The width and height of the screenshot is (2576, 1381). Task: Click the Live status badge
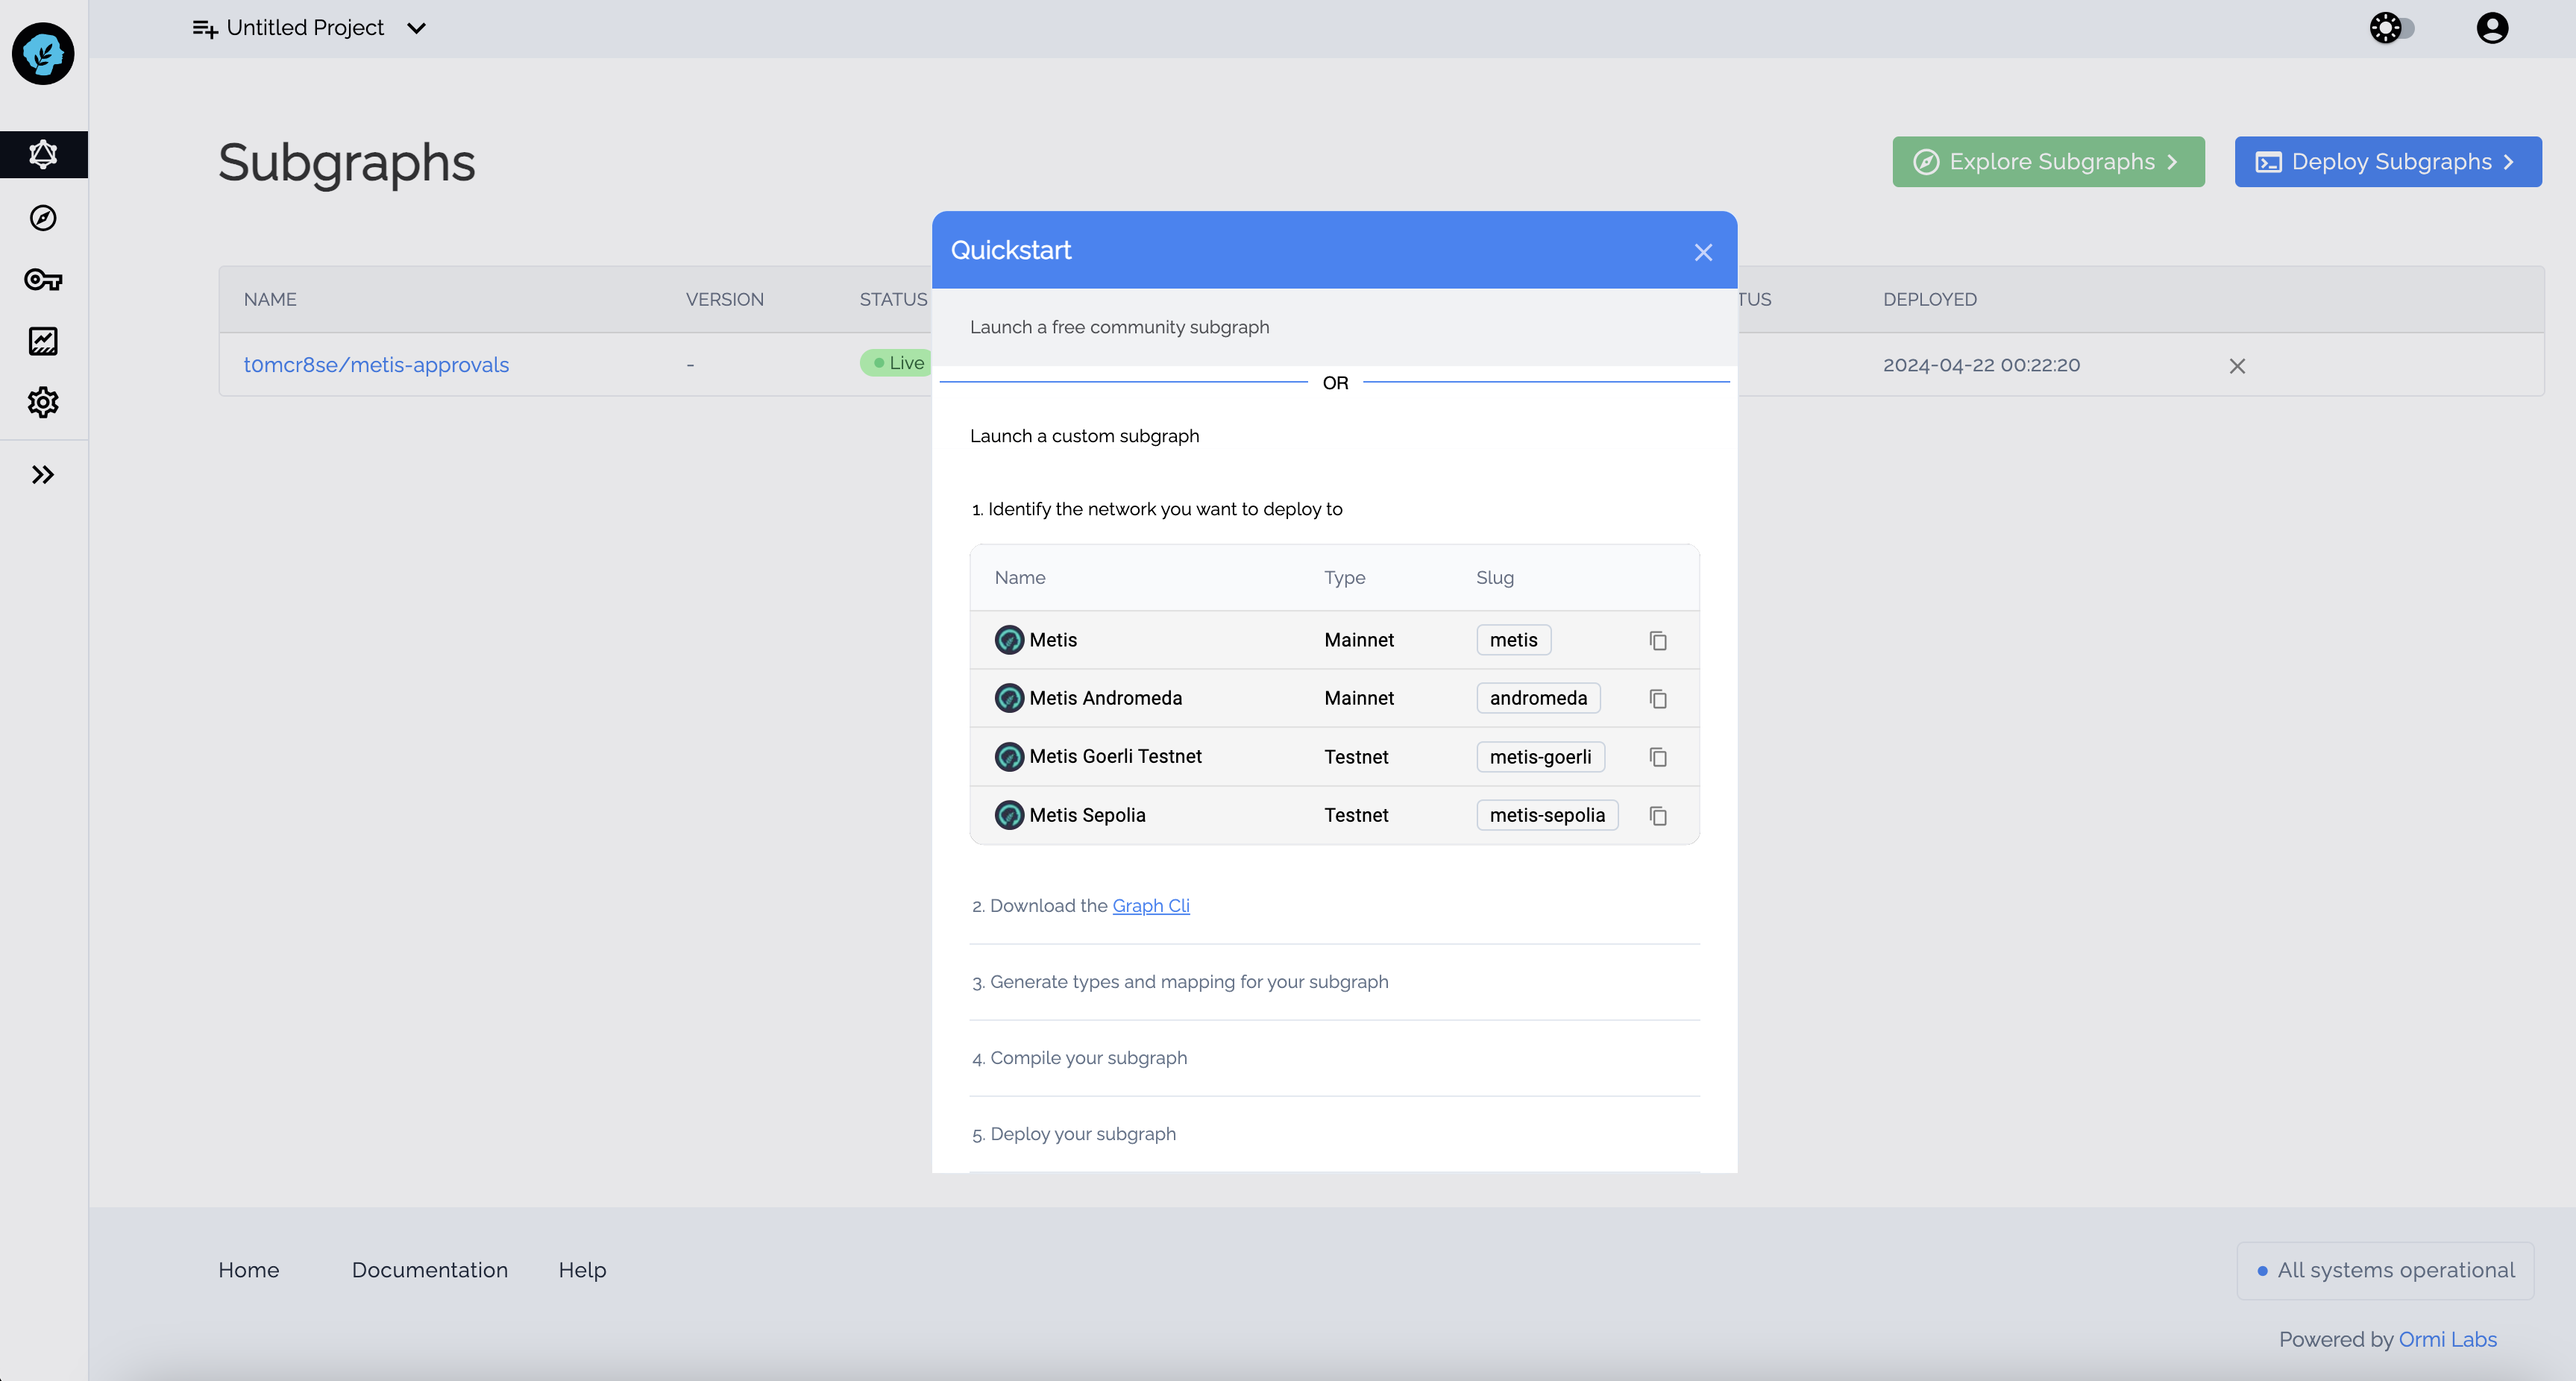click(896, 363)
